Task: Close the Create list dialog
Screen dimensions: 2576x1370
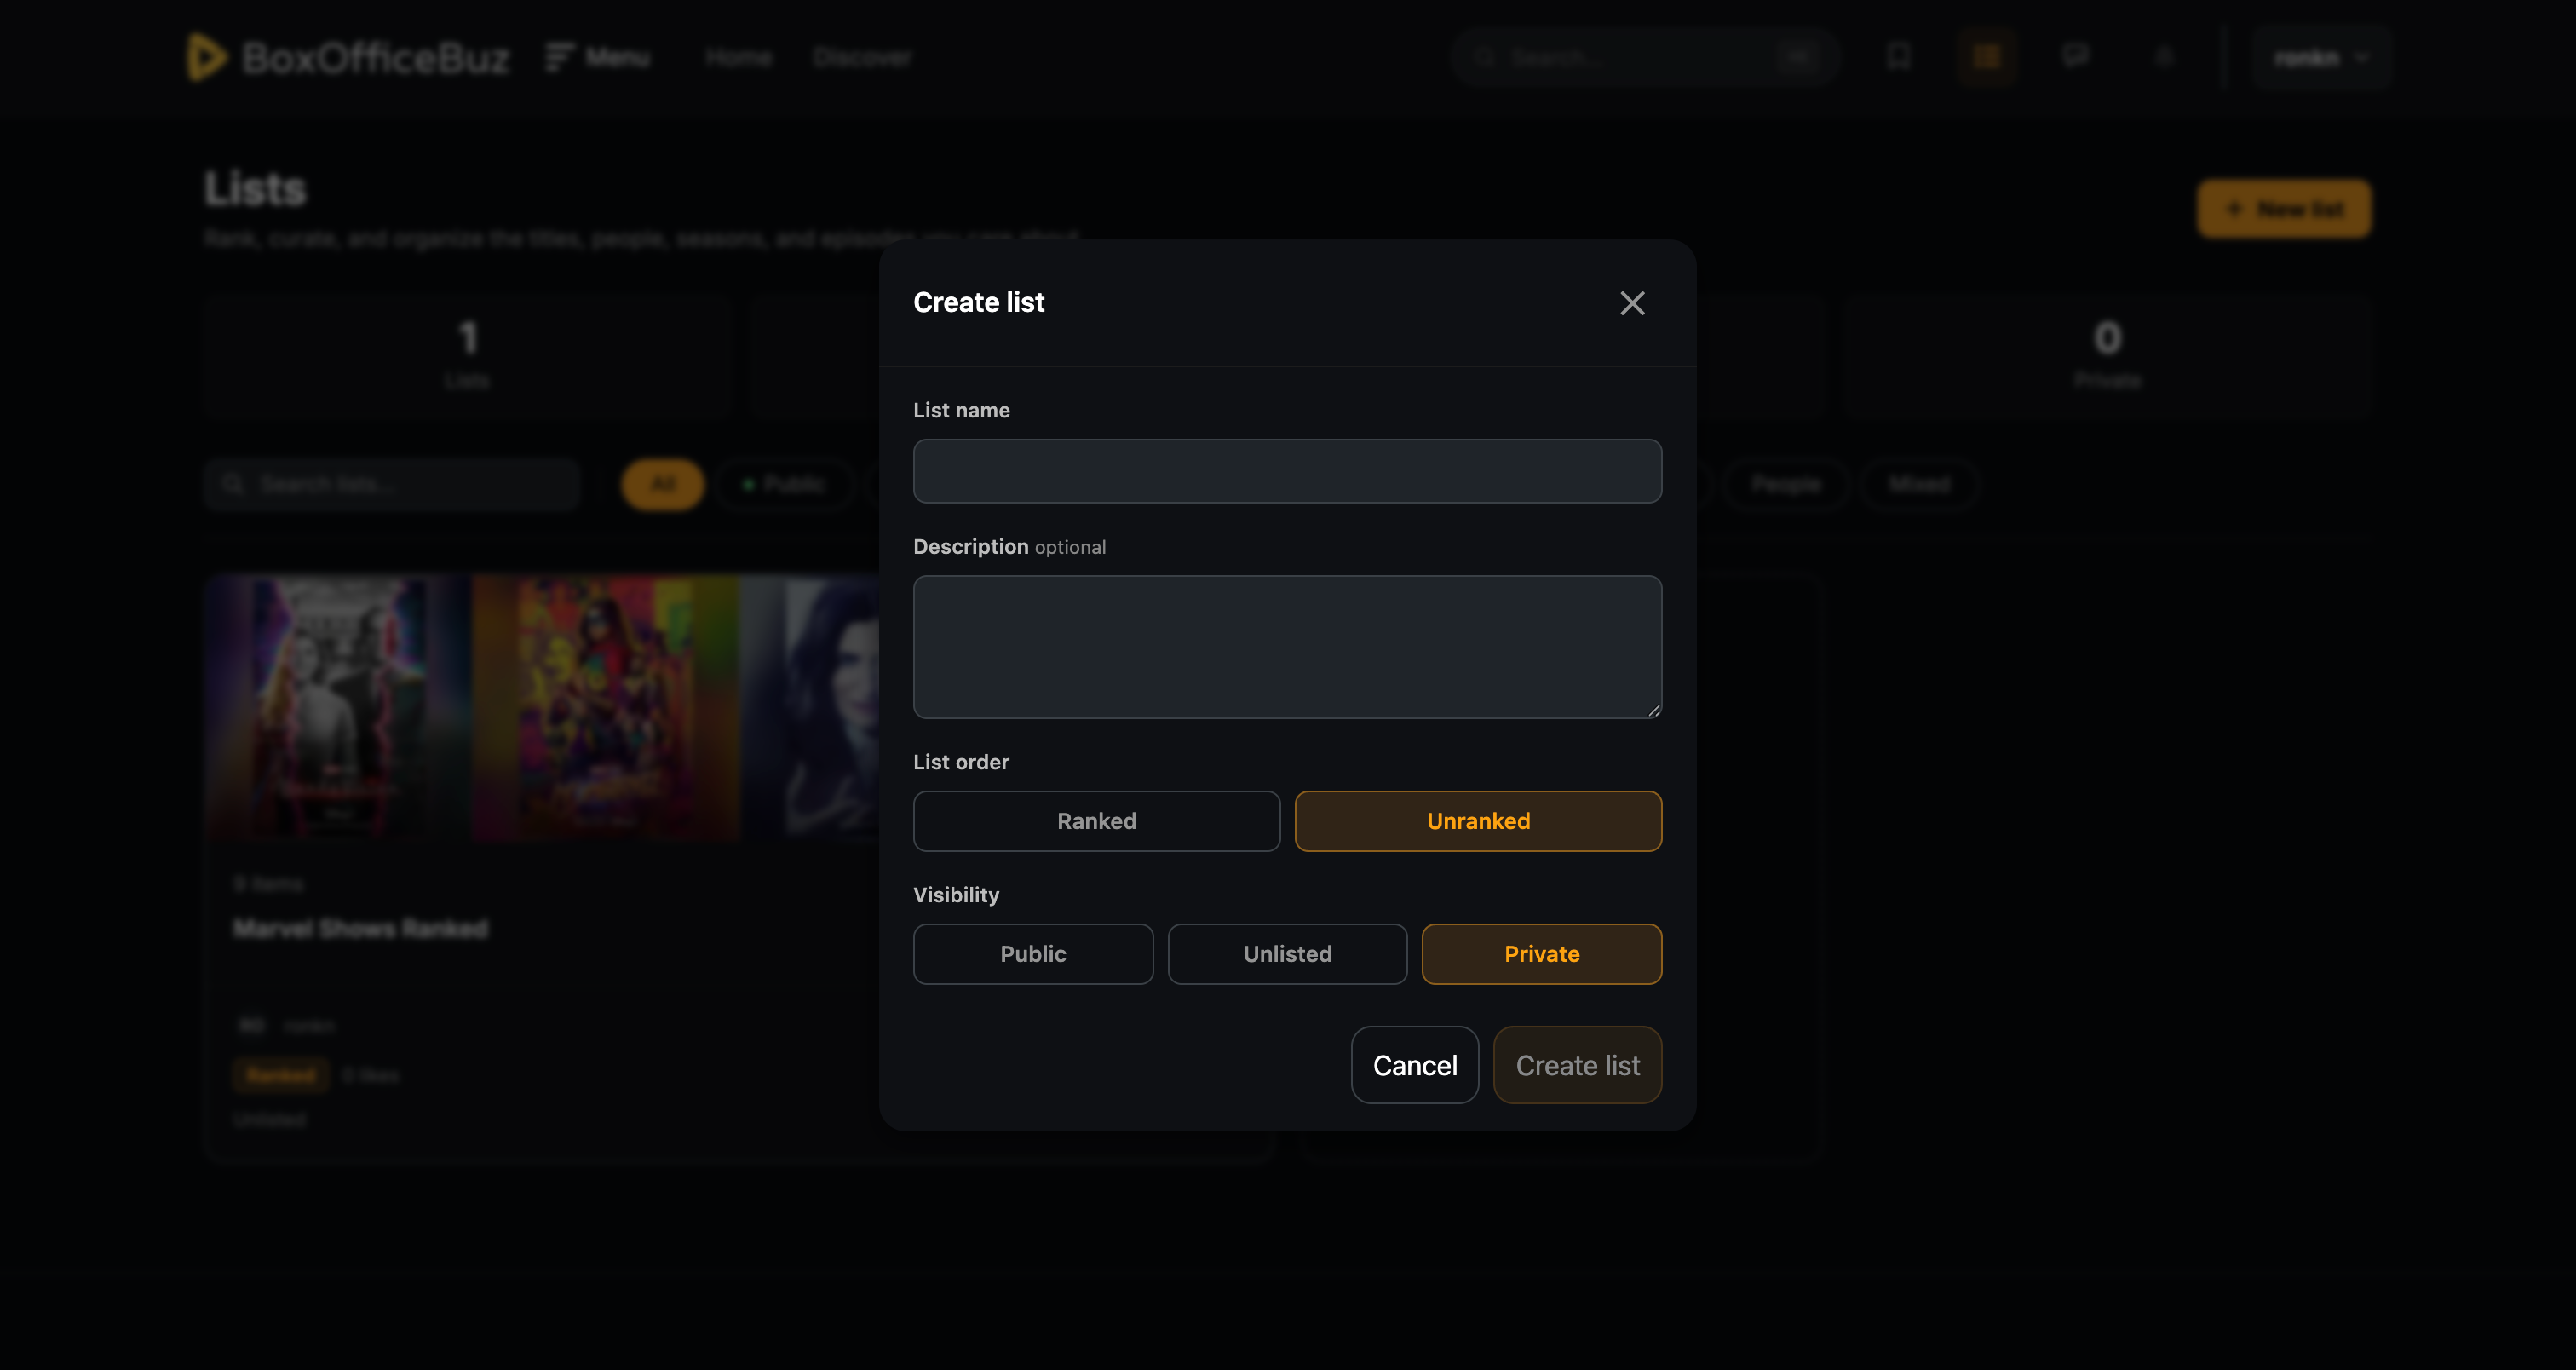Action: coord(1632,303)
